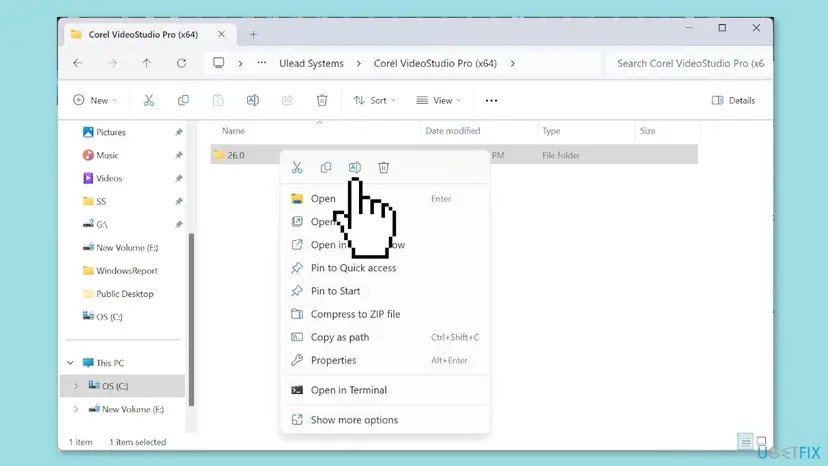
Task: Unpin SS folder using its pin icon
Action: tap(179, 201)
